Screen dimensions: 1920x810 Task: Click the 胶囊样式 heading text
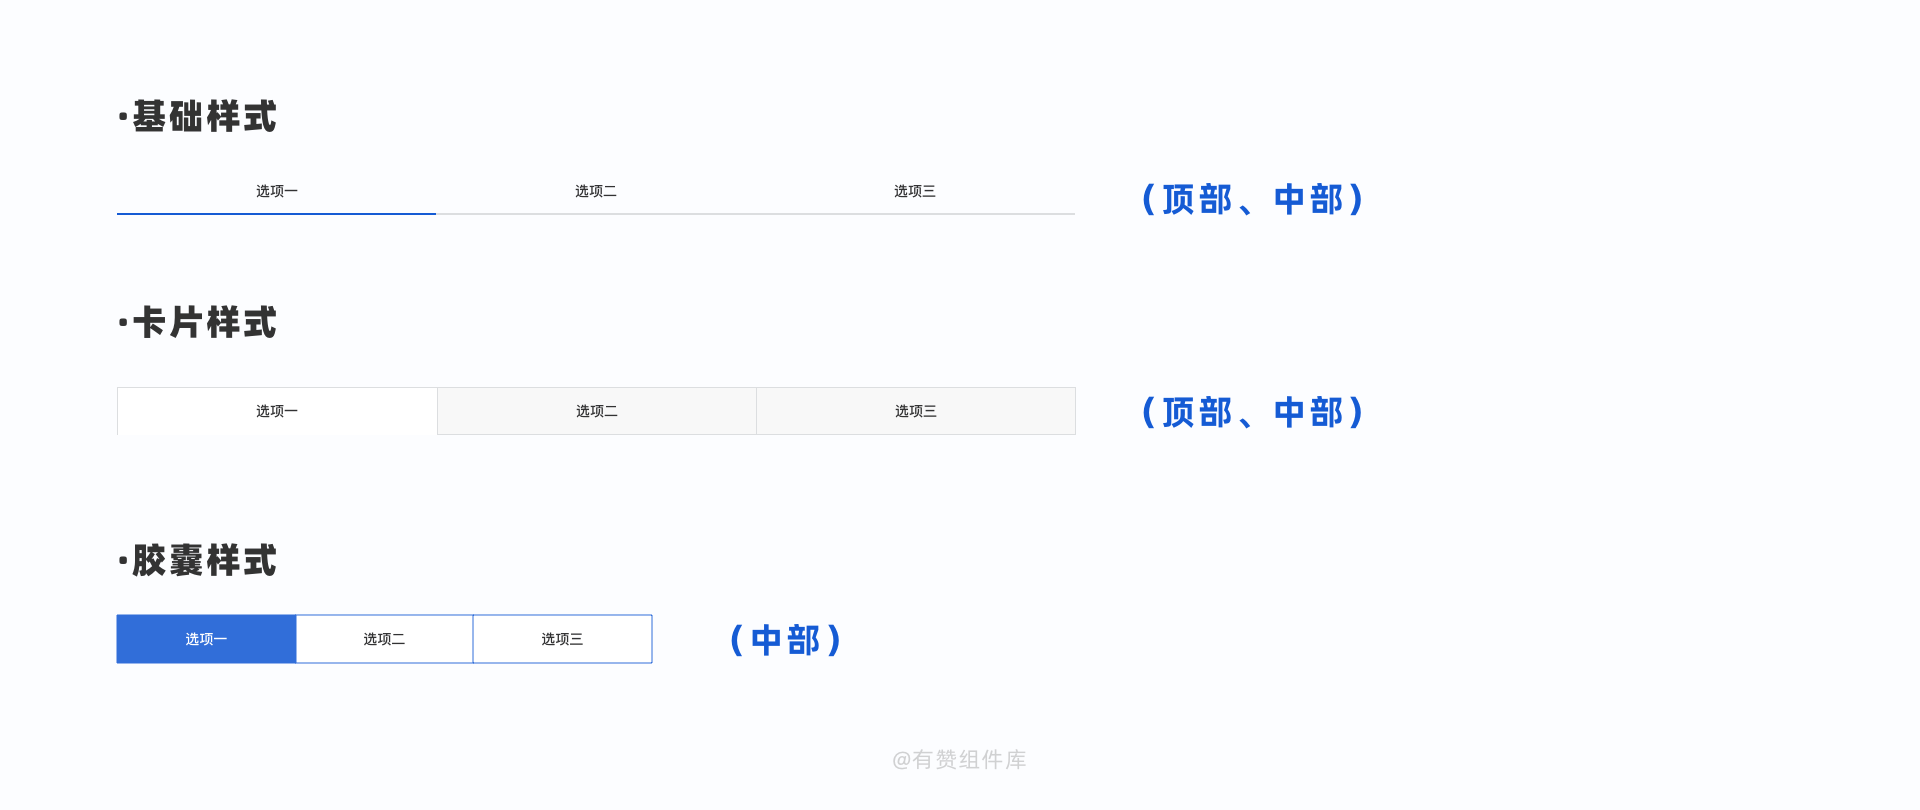[205, 561]
